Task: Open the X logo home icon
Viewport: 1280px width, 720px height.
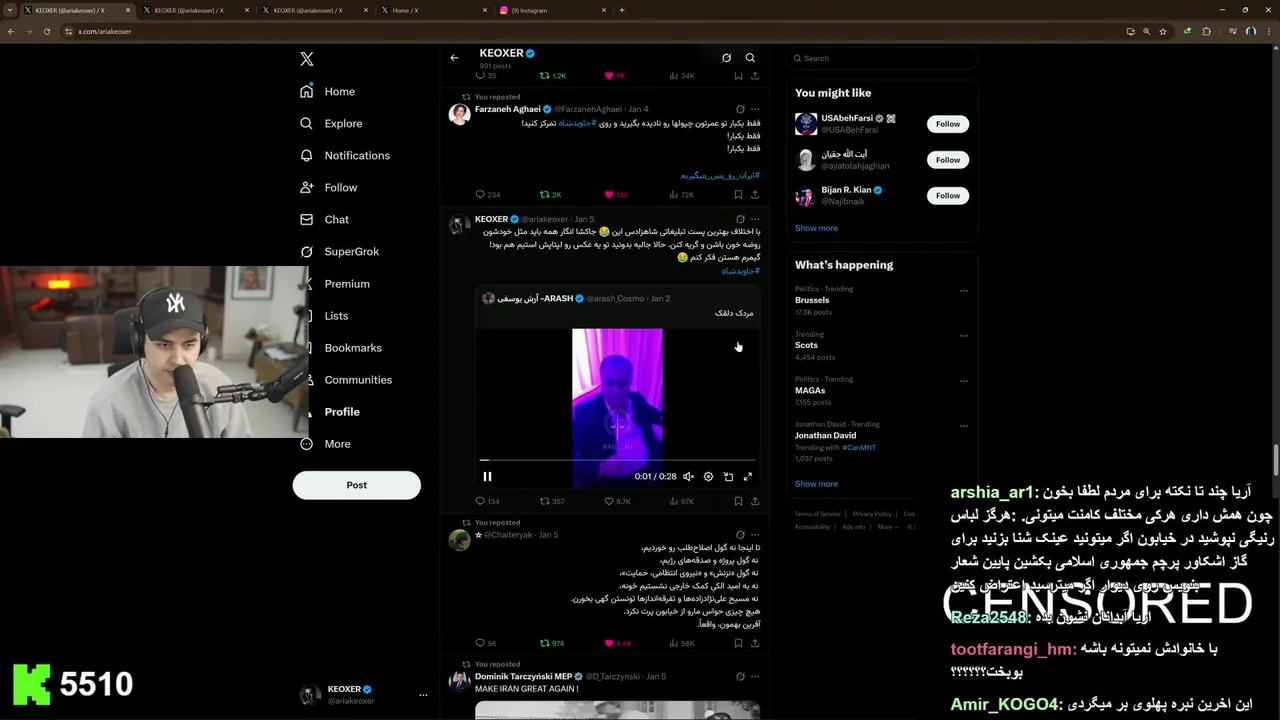Action: pos(307,59)
